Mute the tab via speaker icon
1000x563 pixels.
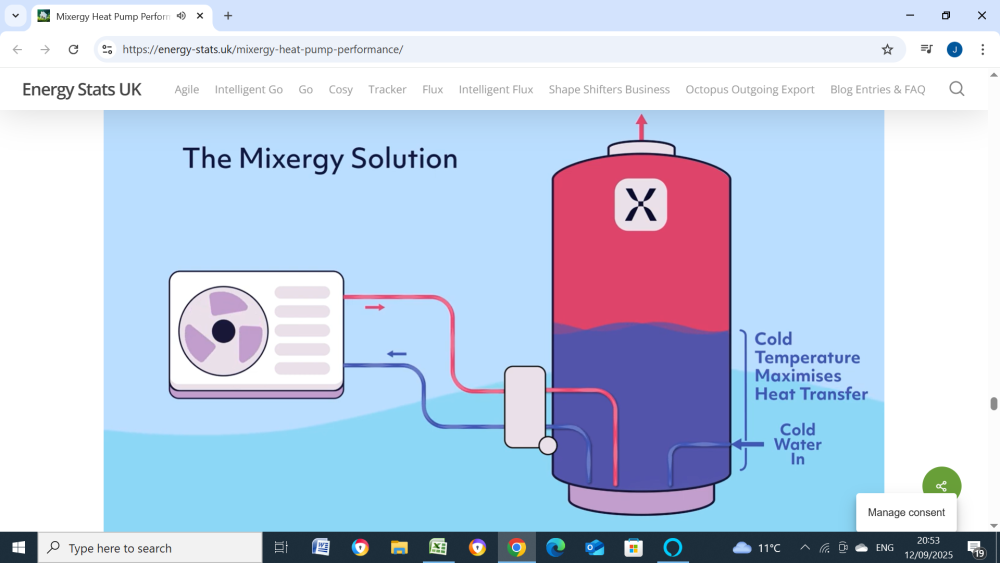[x=182, y=16]
